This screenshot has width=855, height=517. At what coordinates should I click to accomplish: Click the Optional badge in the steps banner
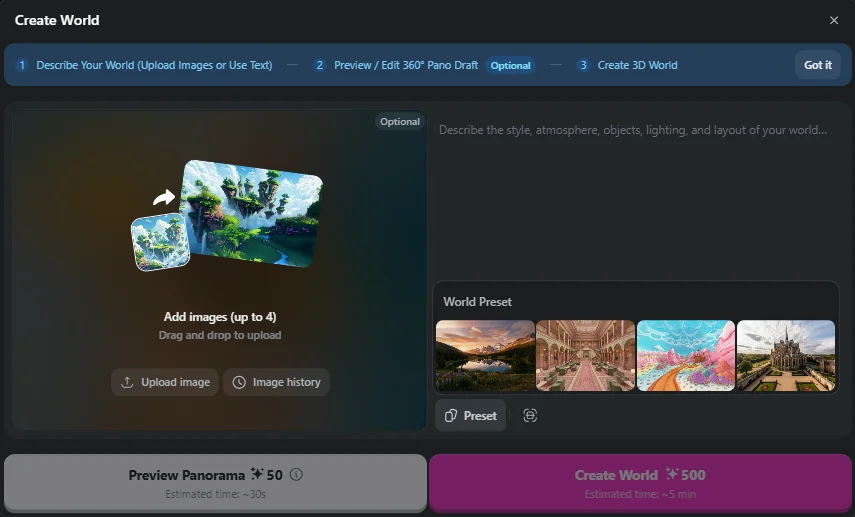click(510, 65)
